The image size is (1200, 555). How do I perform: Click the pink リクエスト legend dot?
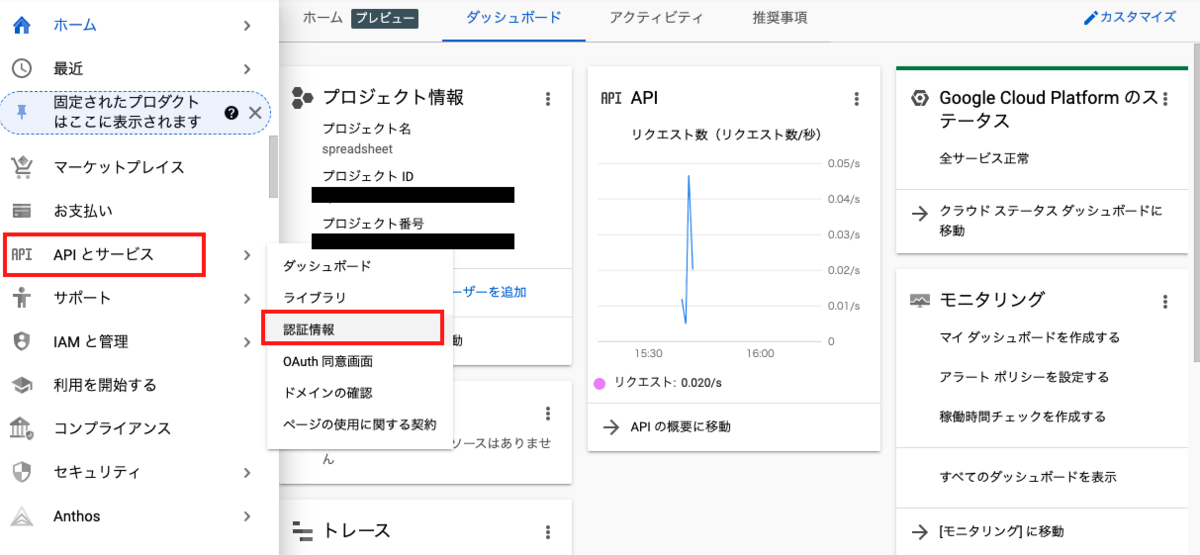[x=600, y=383]
